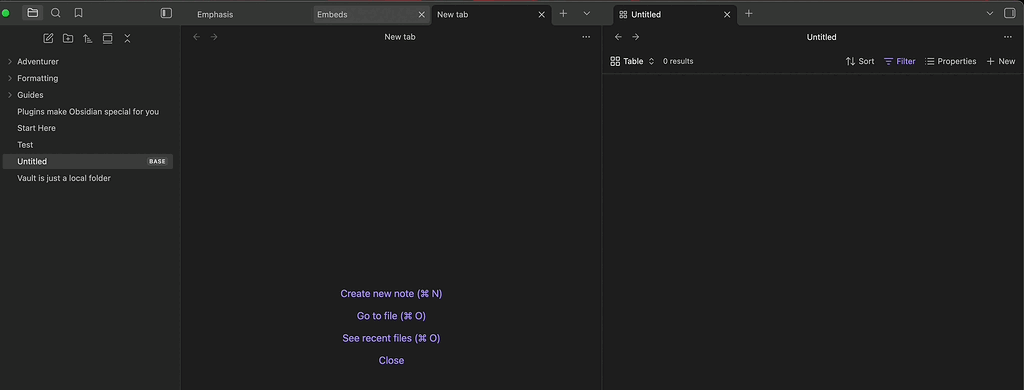Click the Close link in New tab
This screenshot has height=390, width=1024.
pos(391,361)
